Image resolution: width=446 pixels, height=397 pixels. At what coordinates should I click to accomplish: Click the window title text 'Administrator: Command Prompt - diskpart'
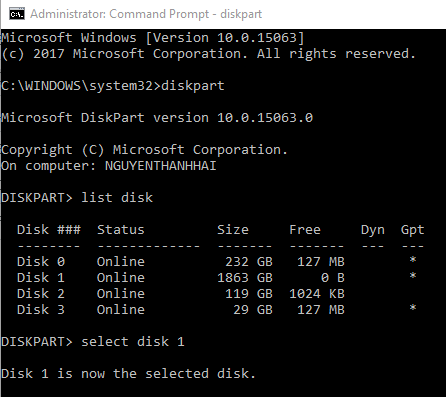(146, 14)
